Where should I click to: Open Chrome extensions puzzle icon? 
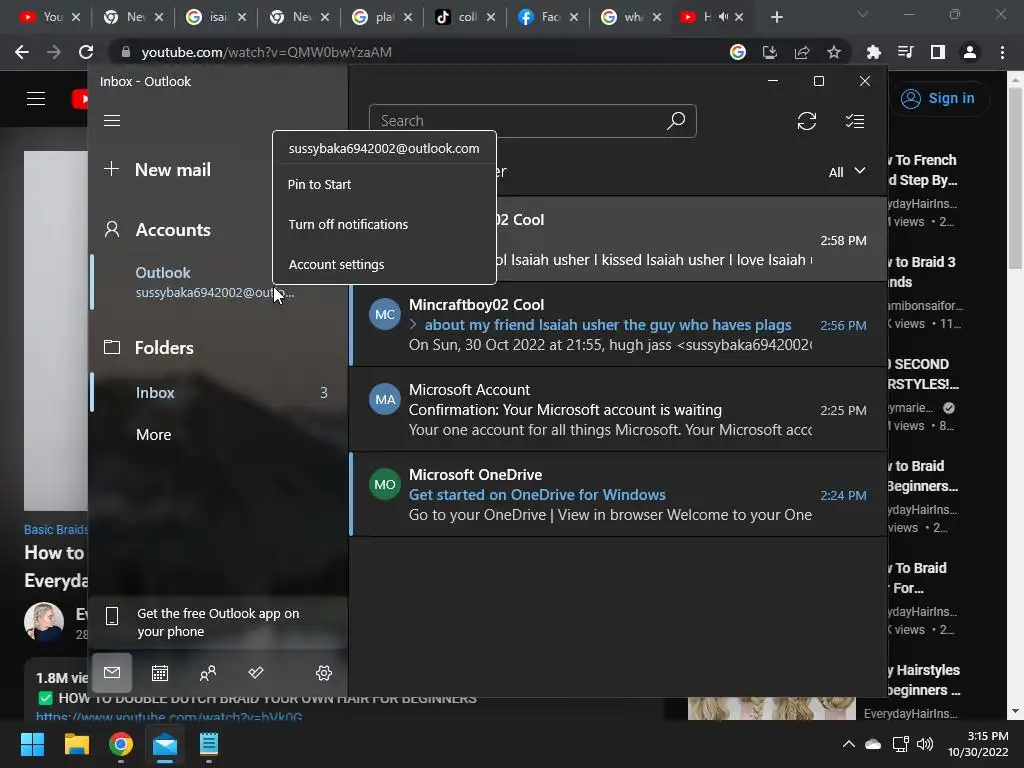click(874, 52)
